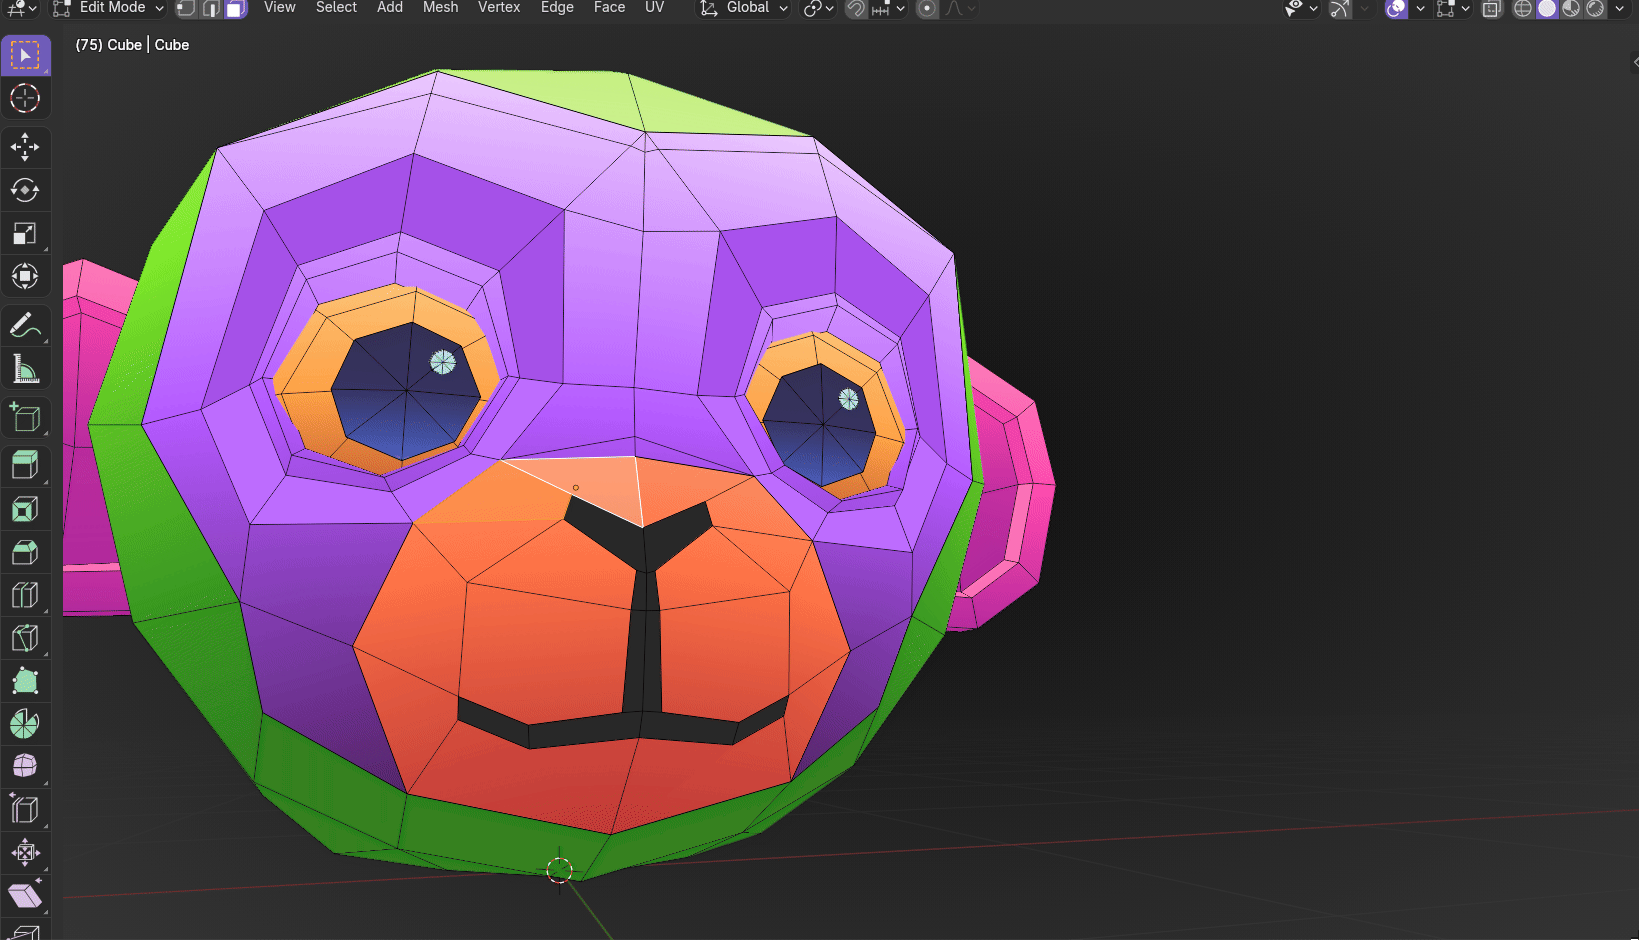Viewport: 1639px width, 940px height.
Task: Activate the Extrude Region tool
Action: 25,465
